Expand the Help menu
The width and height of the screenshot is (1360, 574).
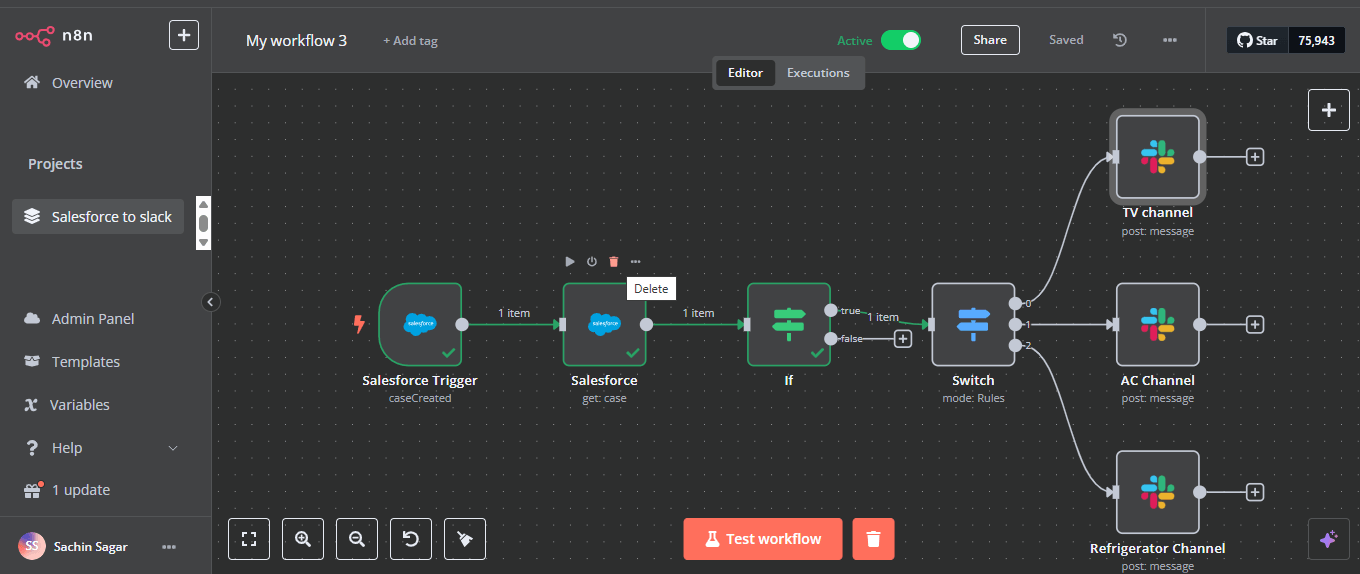click(172, 448)
